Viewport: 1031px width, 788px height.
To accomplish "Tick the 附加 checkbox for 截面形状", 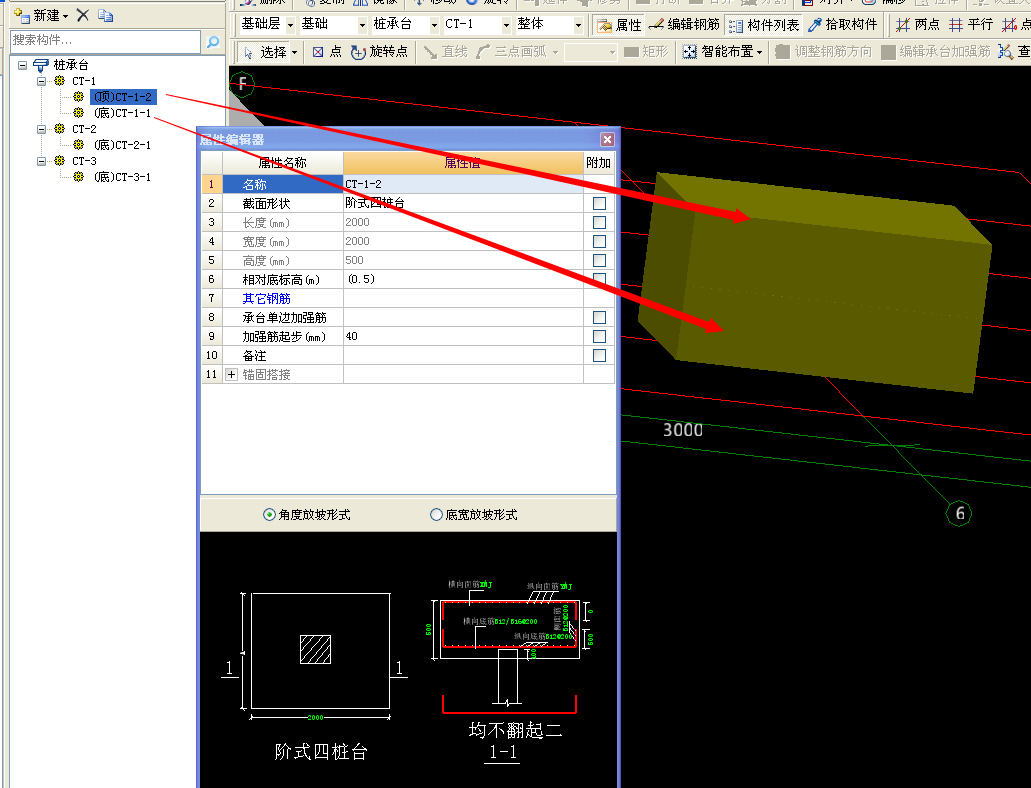I will 599,204.
